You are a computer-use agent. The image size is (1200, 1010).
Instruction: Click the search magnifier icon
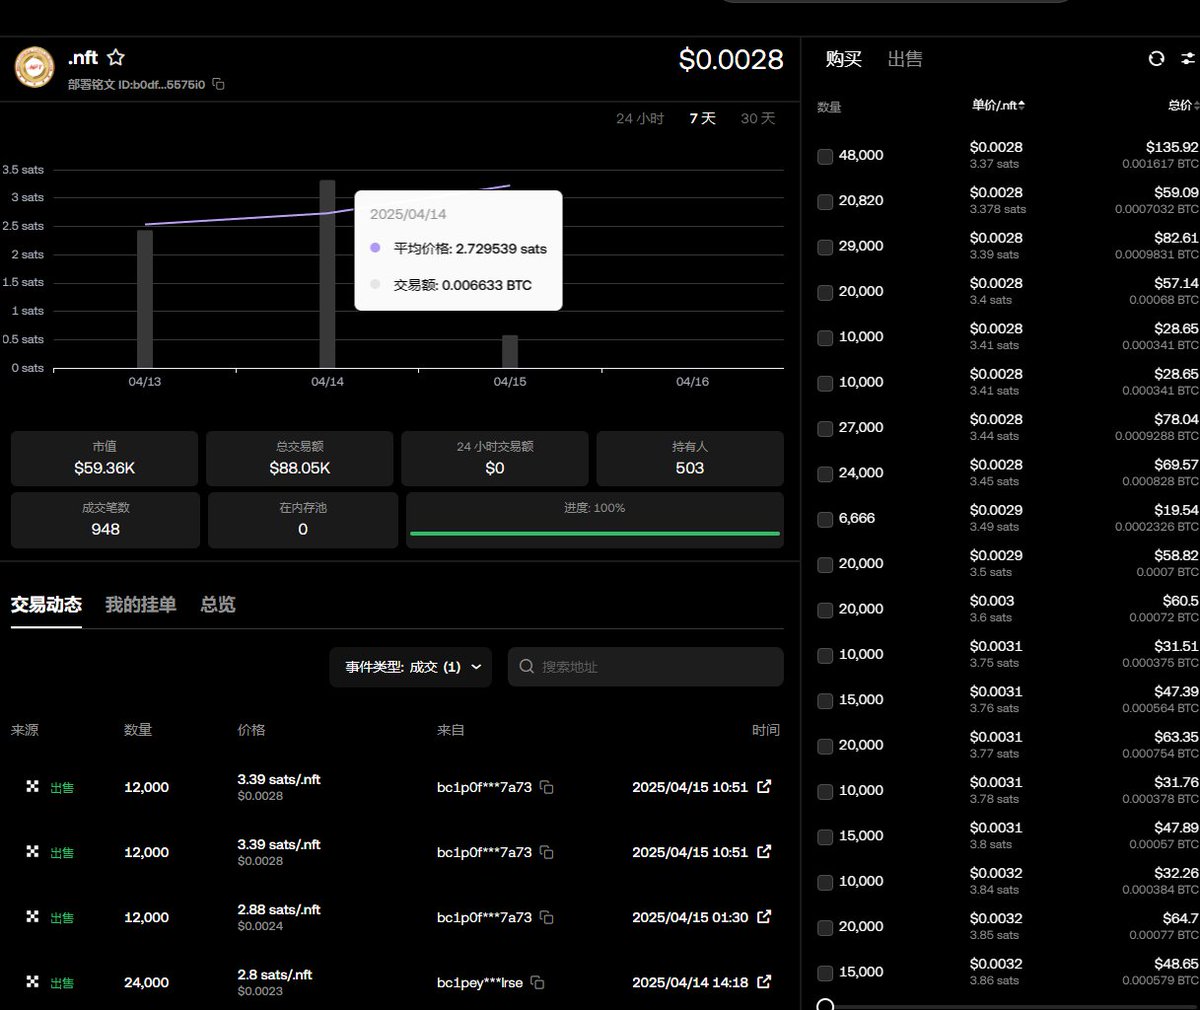526,666
